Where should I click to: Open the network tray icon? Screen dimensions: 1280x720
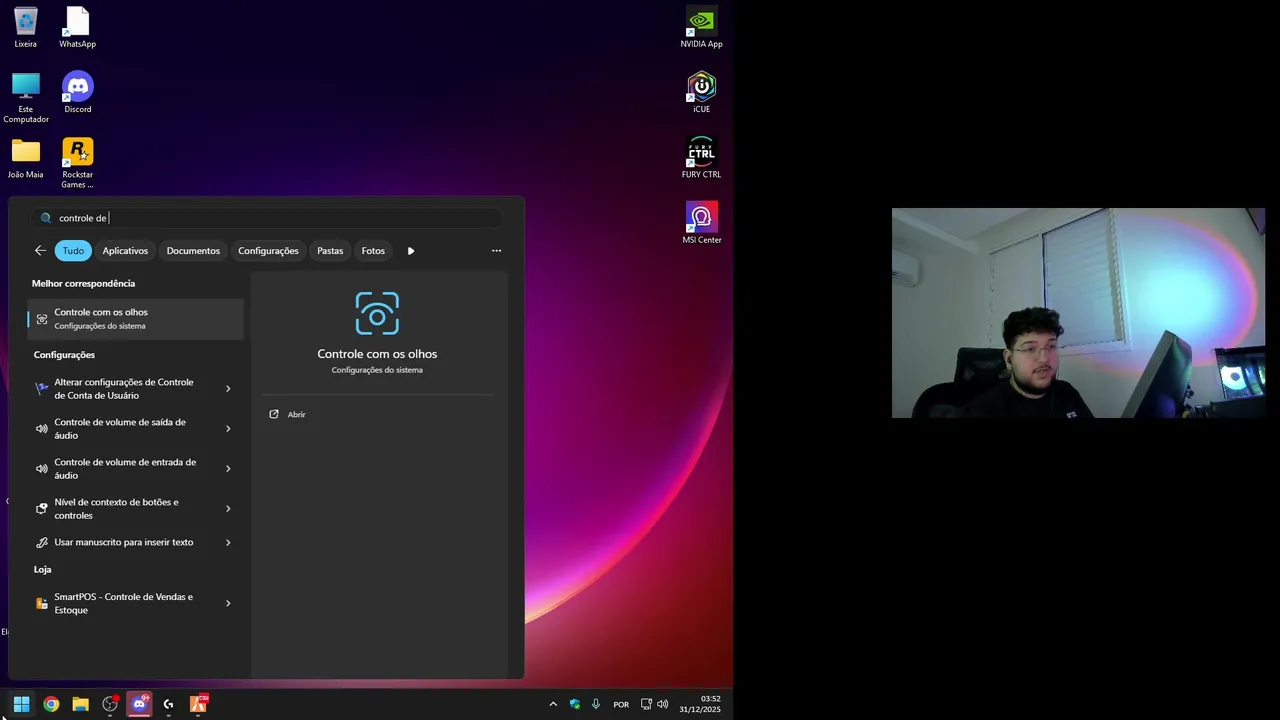646,704
